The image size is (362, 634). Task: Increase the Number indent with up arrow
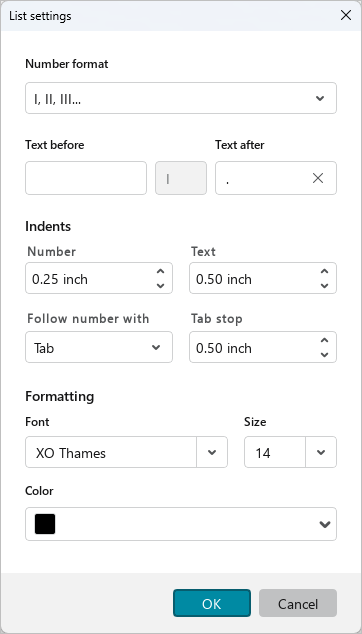(161, 271)
